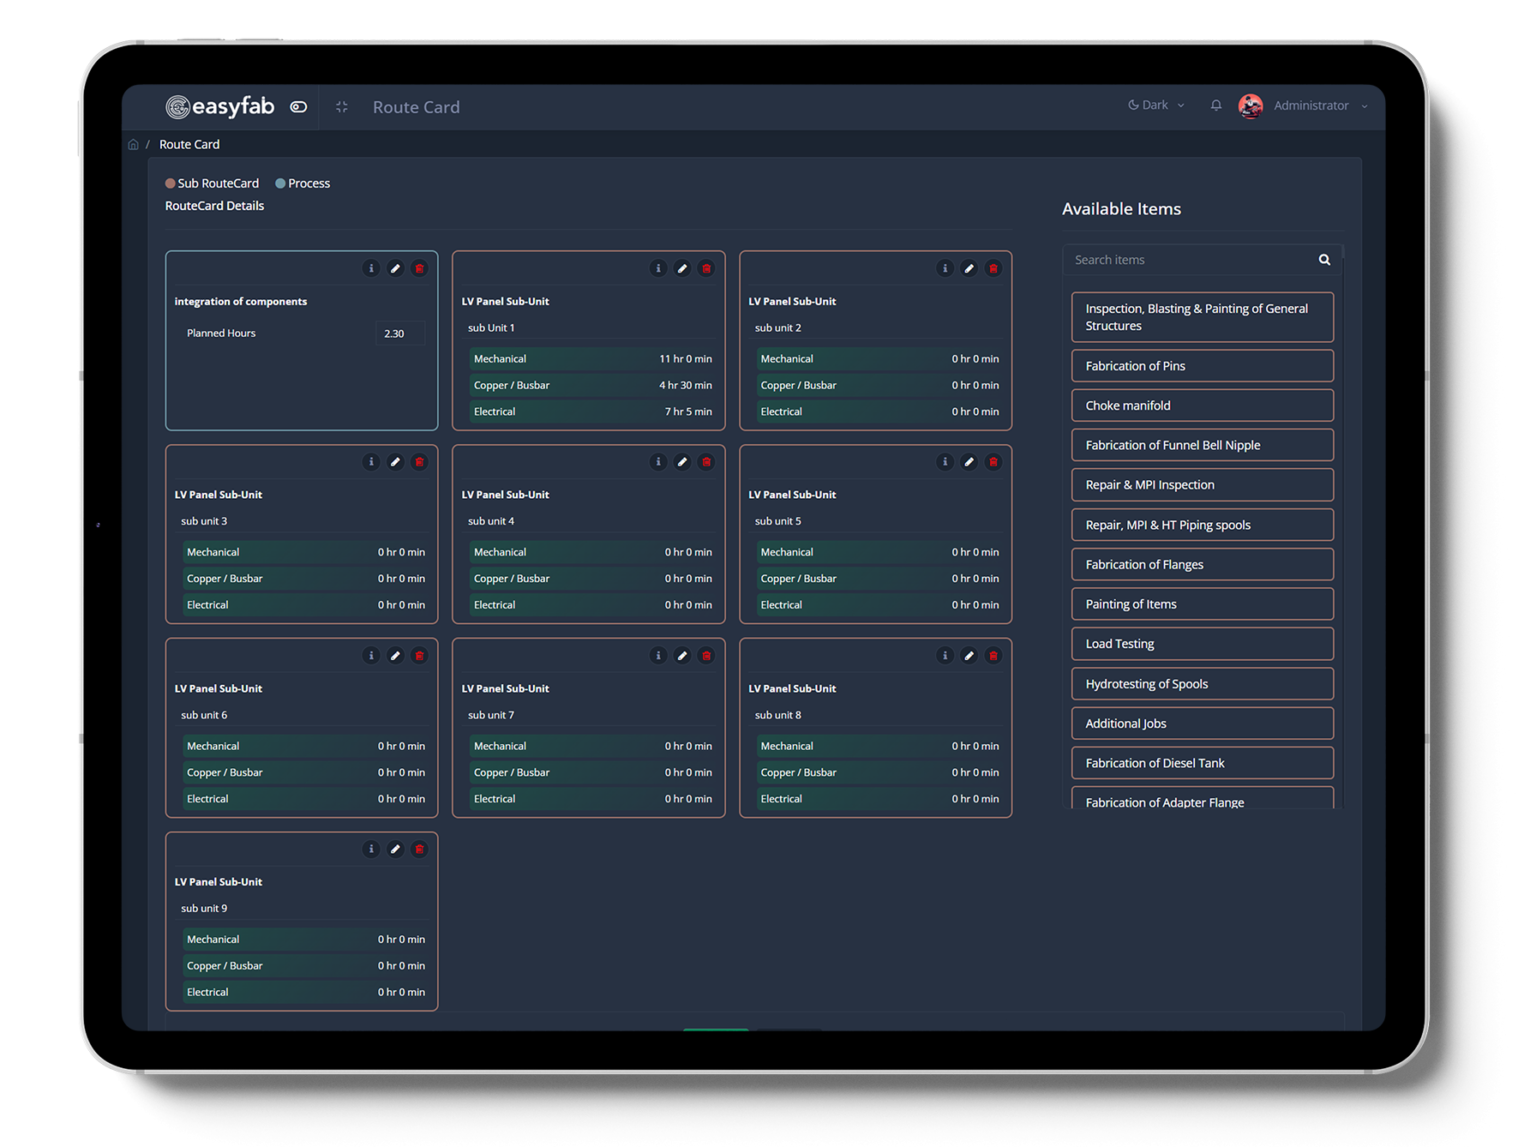
Task: Show info for sub Unit 1 card
Action: tap(658, 268)
